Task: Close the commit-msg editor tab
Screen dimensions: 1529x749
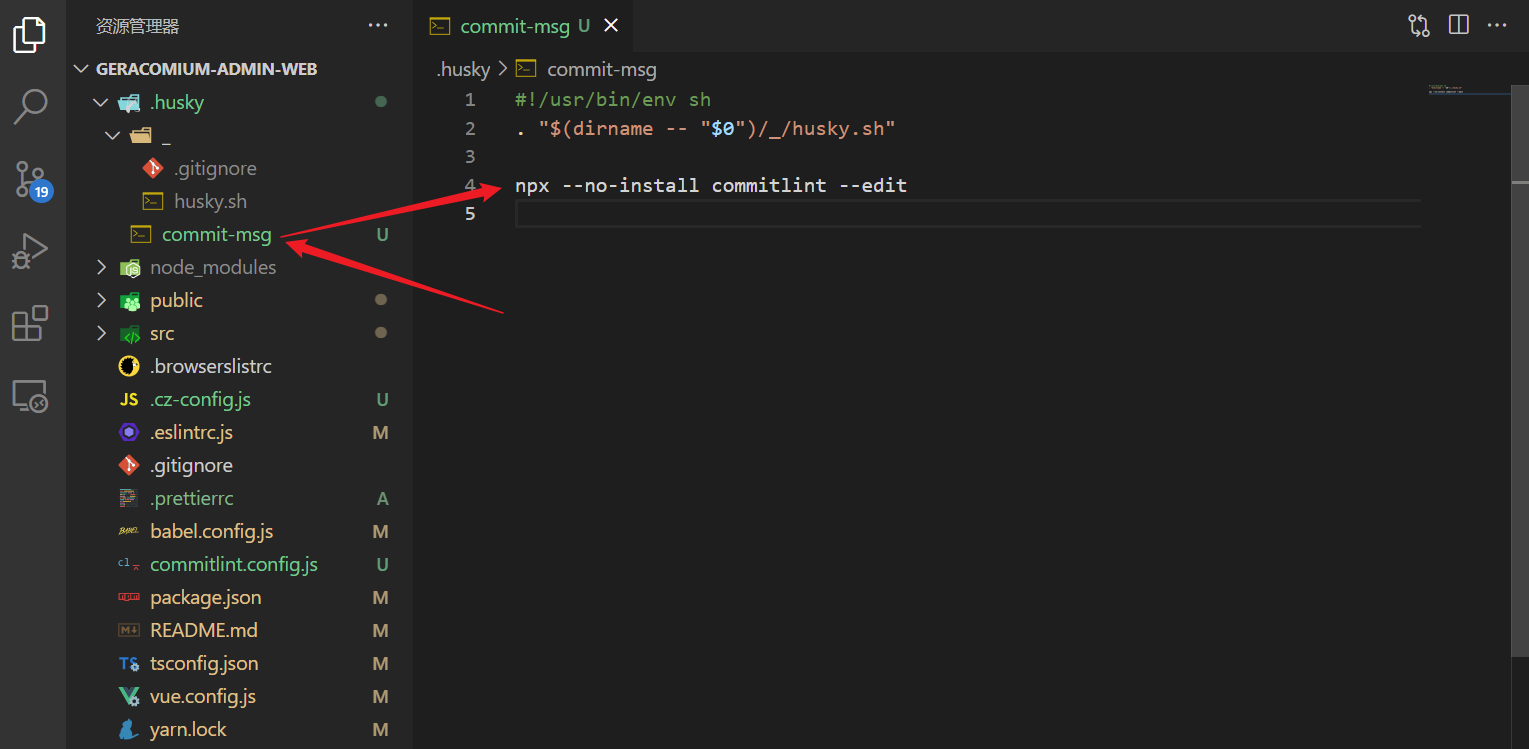Action: (611, 26)
